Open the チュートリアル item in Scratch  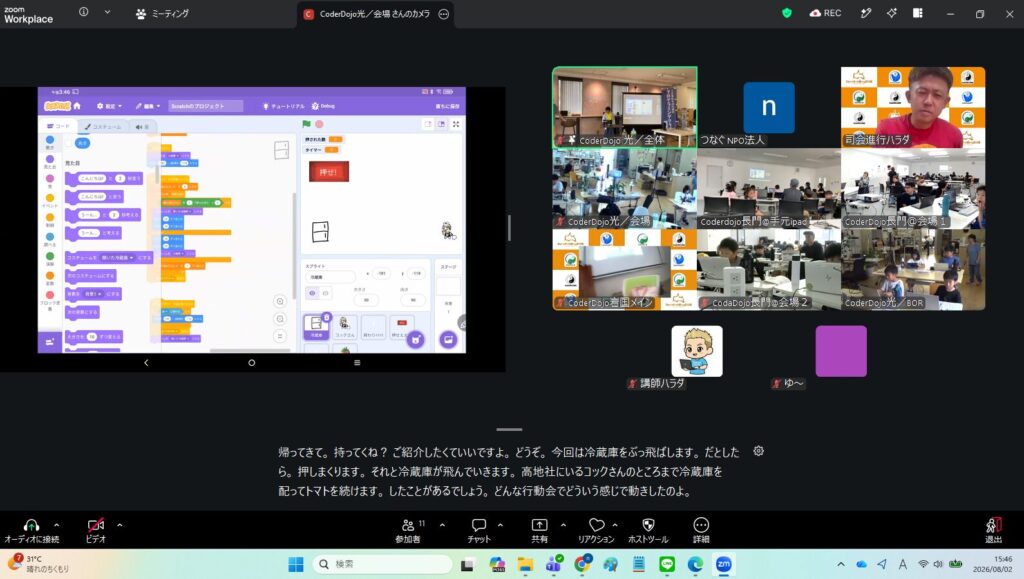pyautogui.click(x=283, y=106)
